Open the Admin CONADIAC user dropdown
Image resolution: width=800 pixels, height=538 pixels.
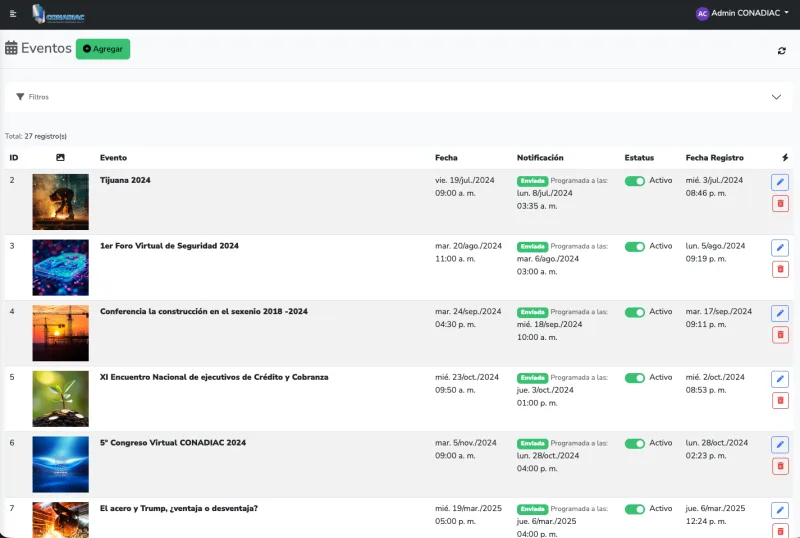coord(742,13)
